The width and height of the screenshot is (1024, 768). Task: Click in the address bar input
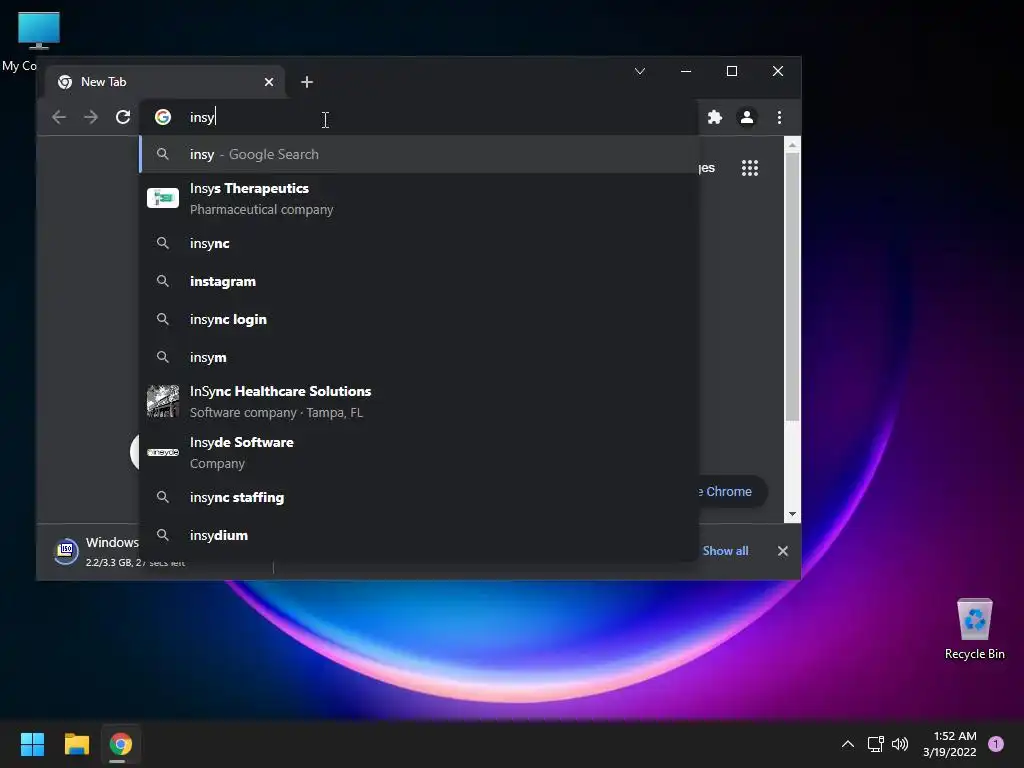point(418,117)
